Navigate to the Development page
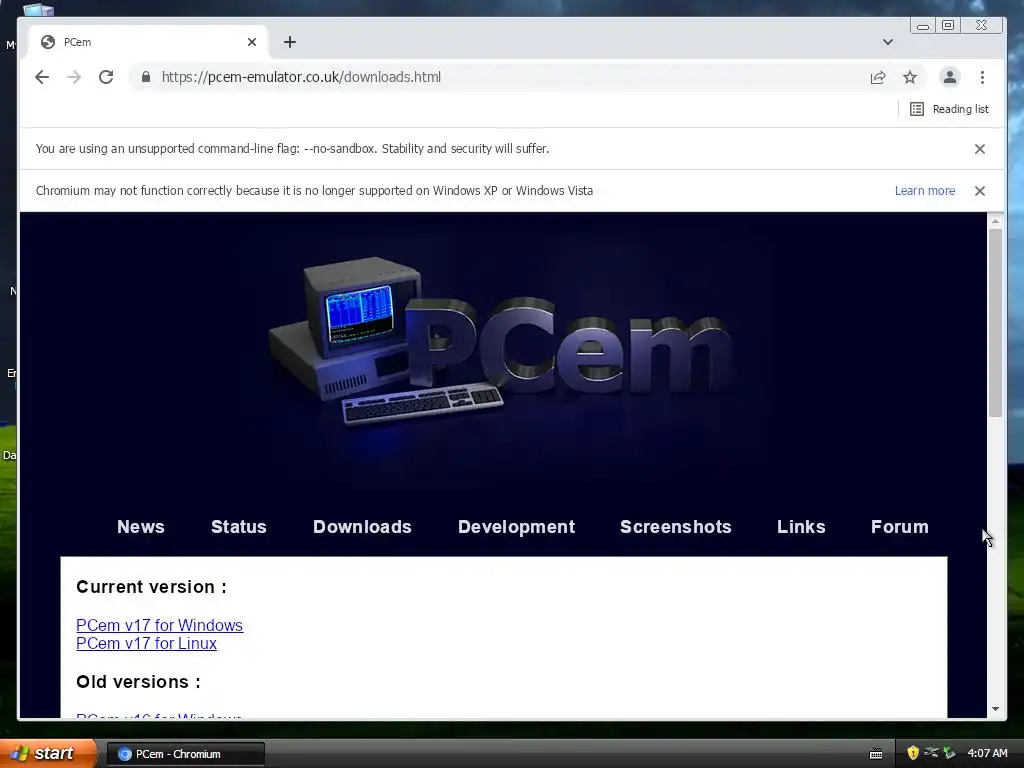1024x768 pixels. pyautogui.click(x=516, y=527)
